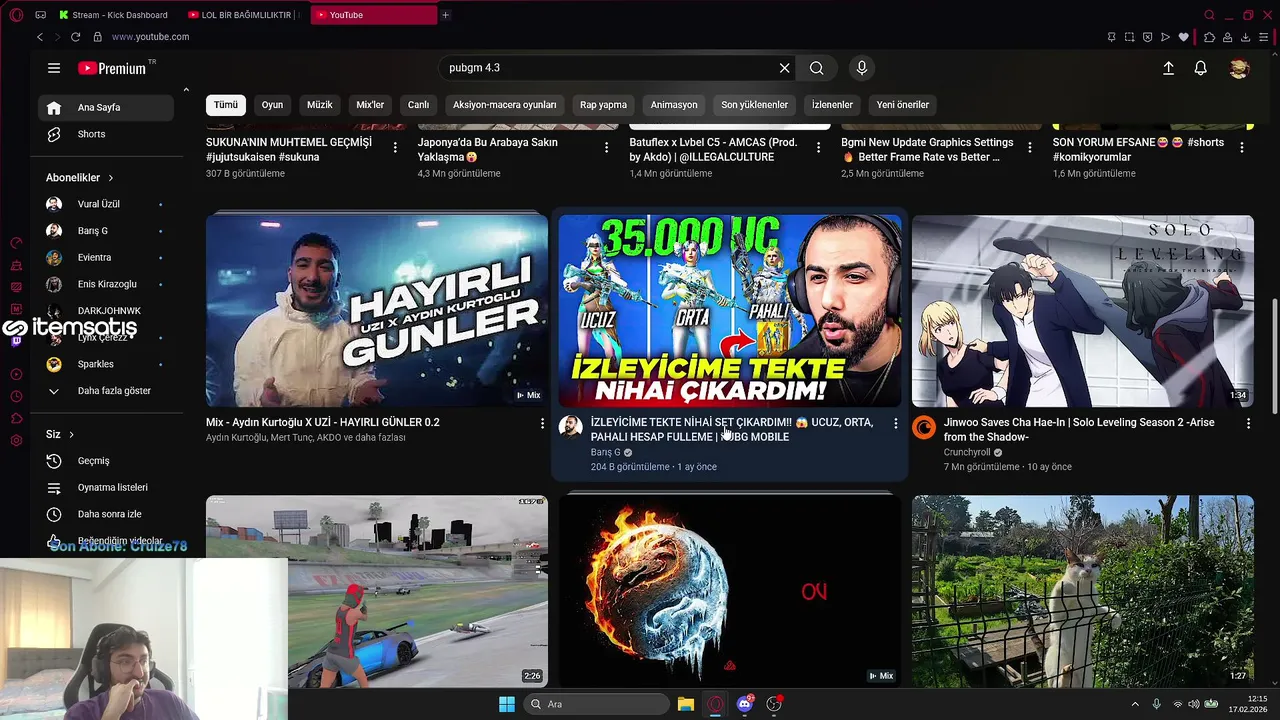Clear the pubgm 4.3 search text

(785, 68)
